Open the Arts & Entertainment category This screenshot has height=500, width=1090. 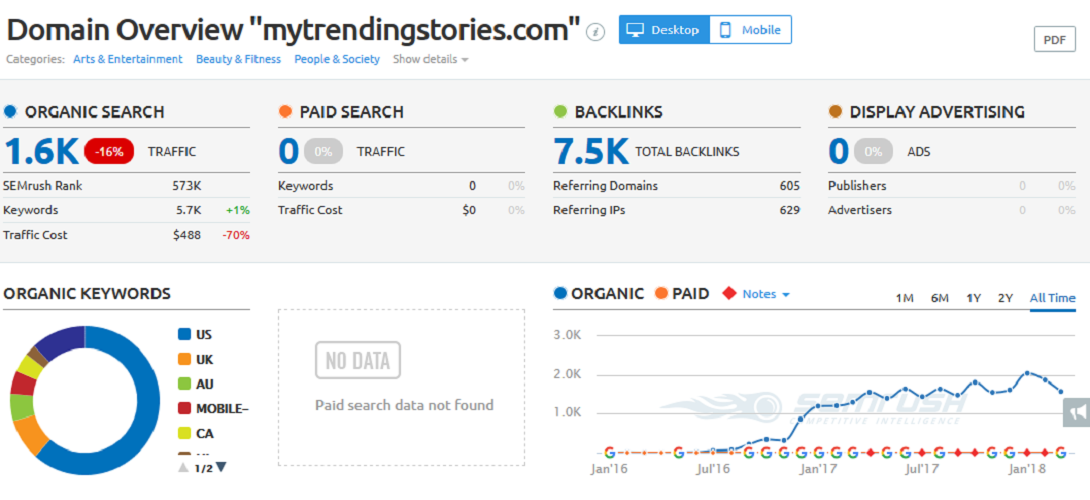tap(128, 59)
